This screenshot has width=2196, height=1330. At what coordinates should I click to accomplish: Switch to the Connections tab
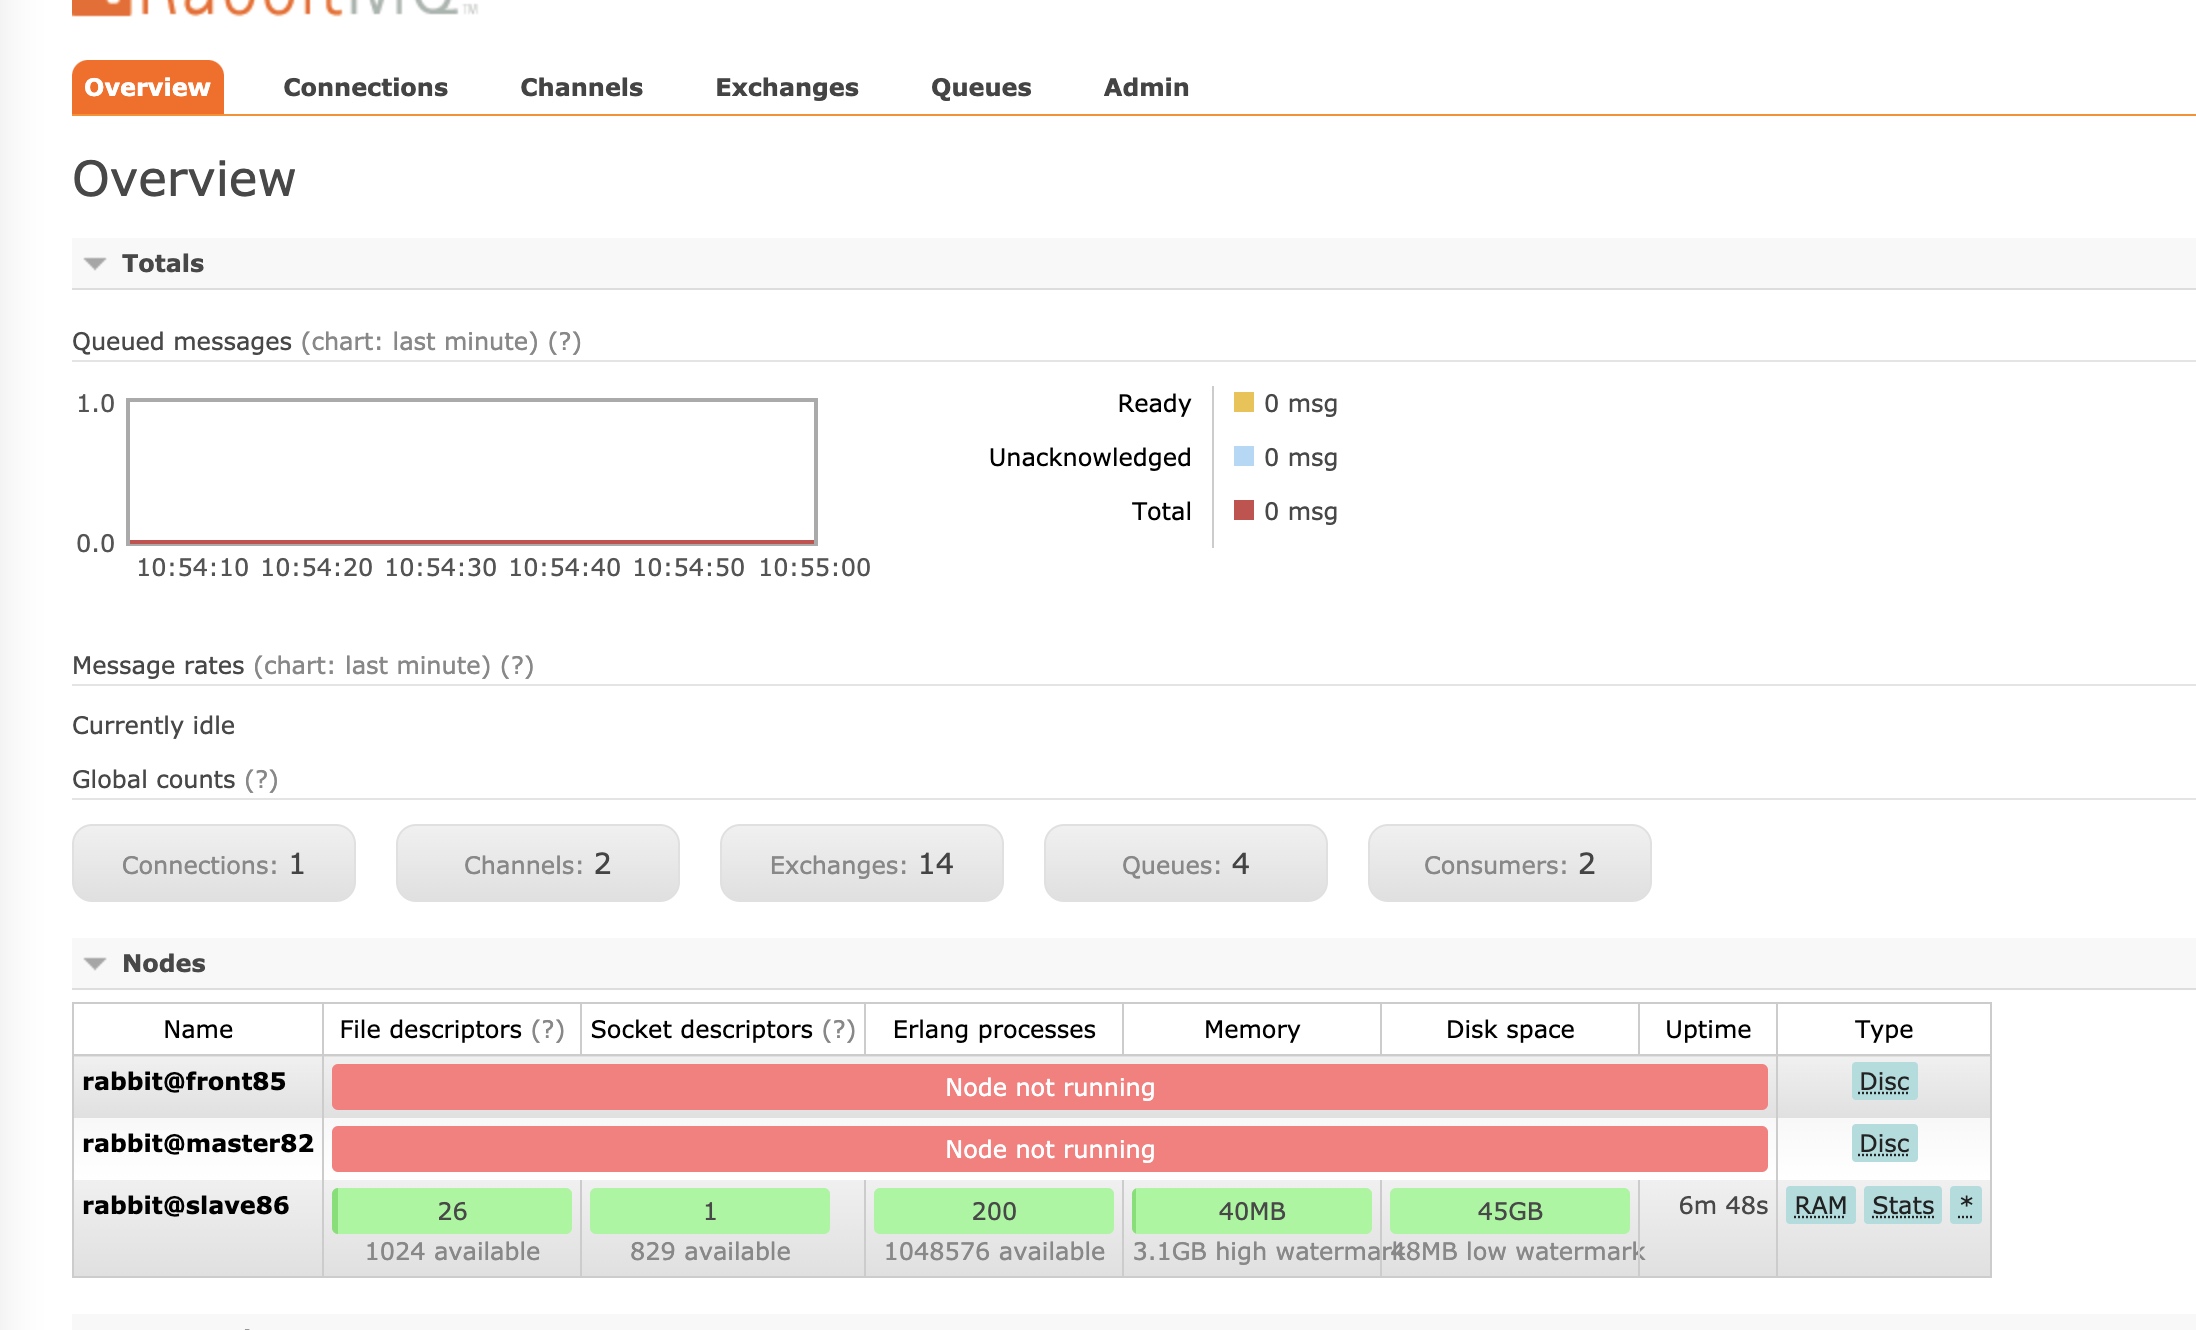(x=365, y=88)
